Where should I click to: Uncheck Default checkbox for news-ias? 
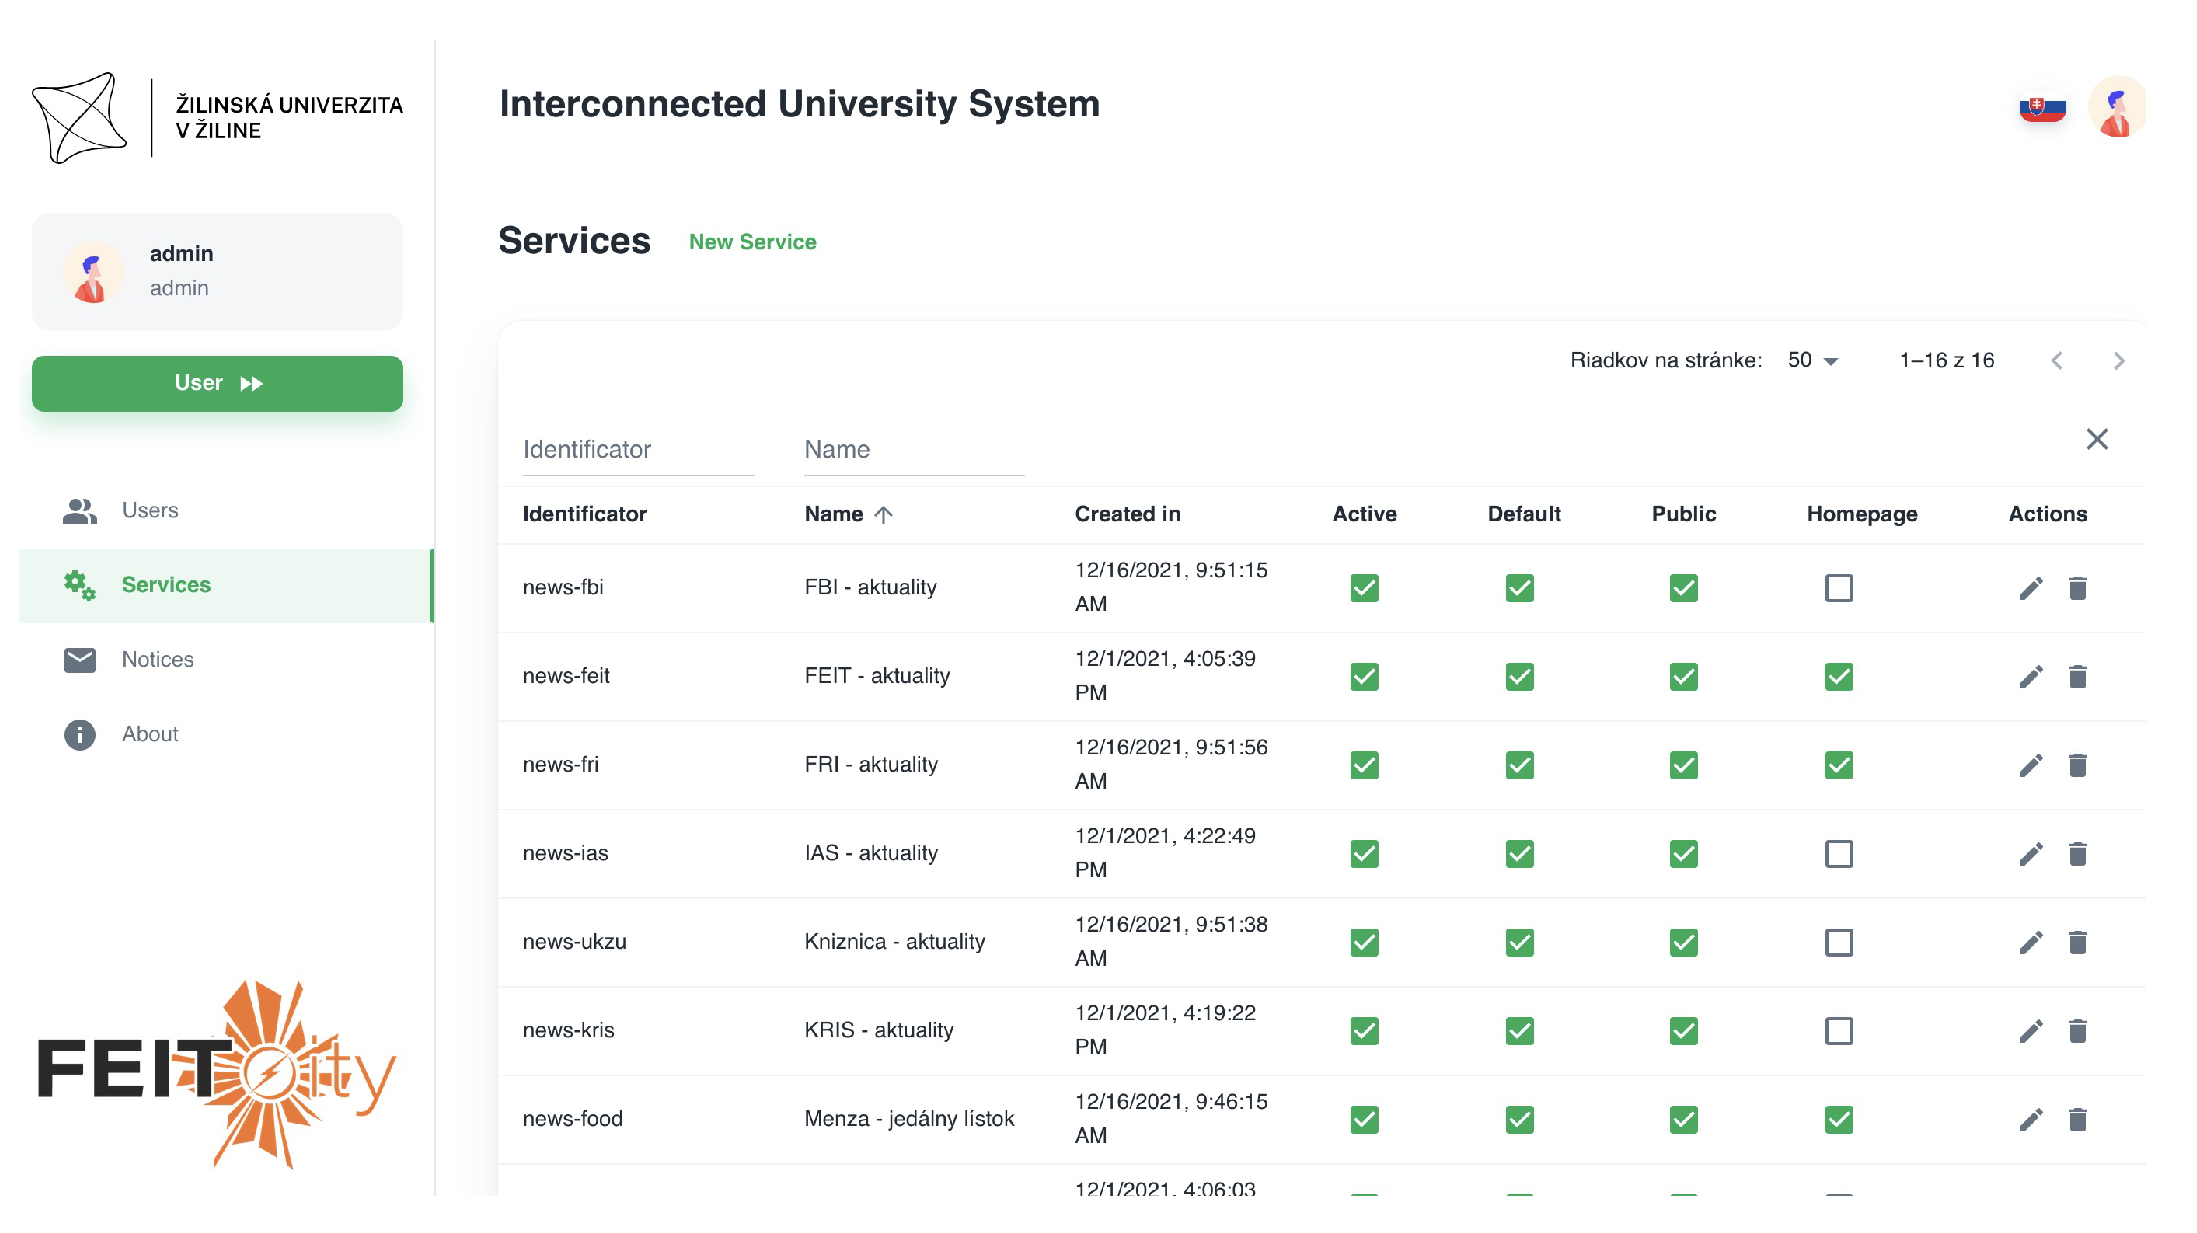(x=1519, y=854)
